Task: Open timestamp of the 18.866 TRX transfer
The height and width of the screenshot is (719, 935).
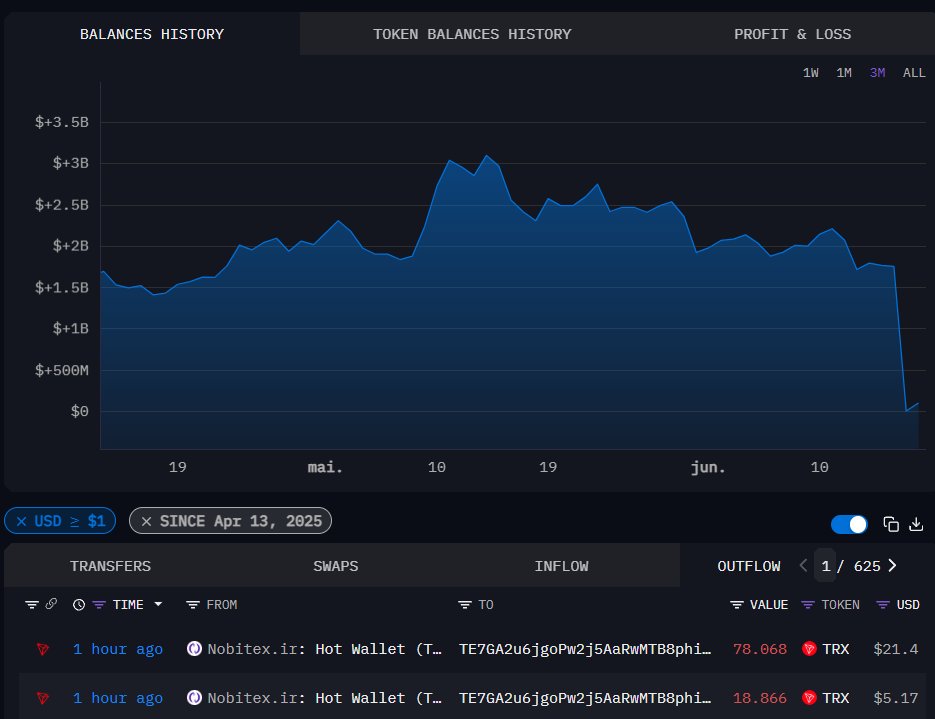Action: pos(117,698)
